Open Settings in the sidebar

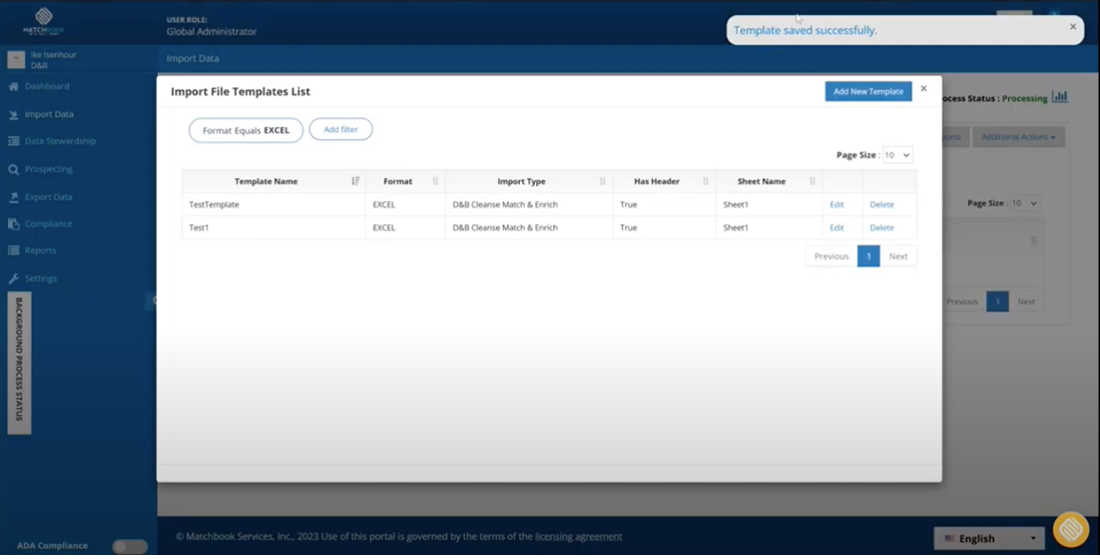click(x=41, y=278)
